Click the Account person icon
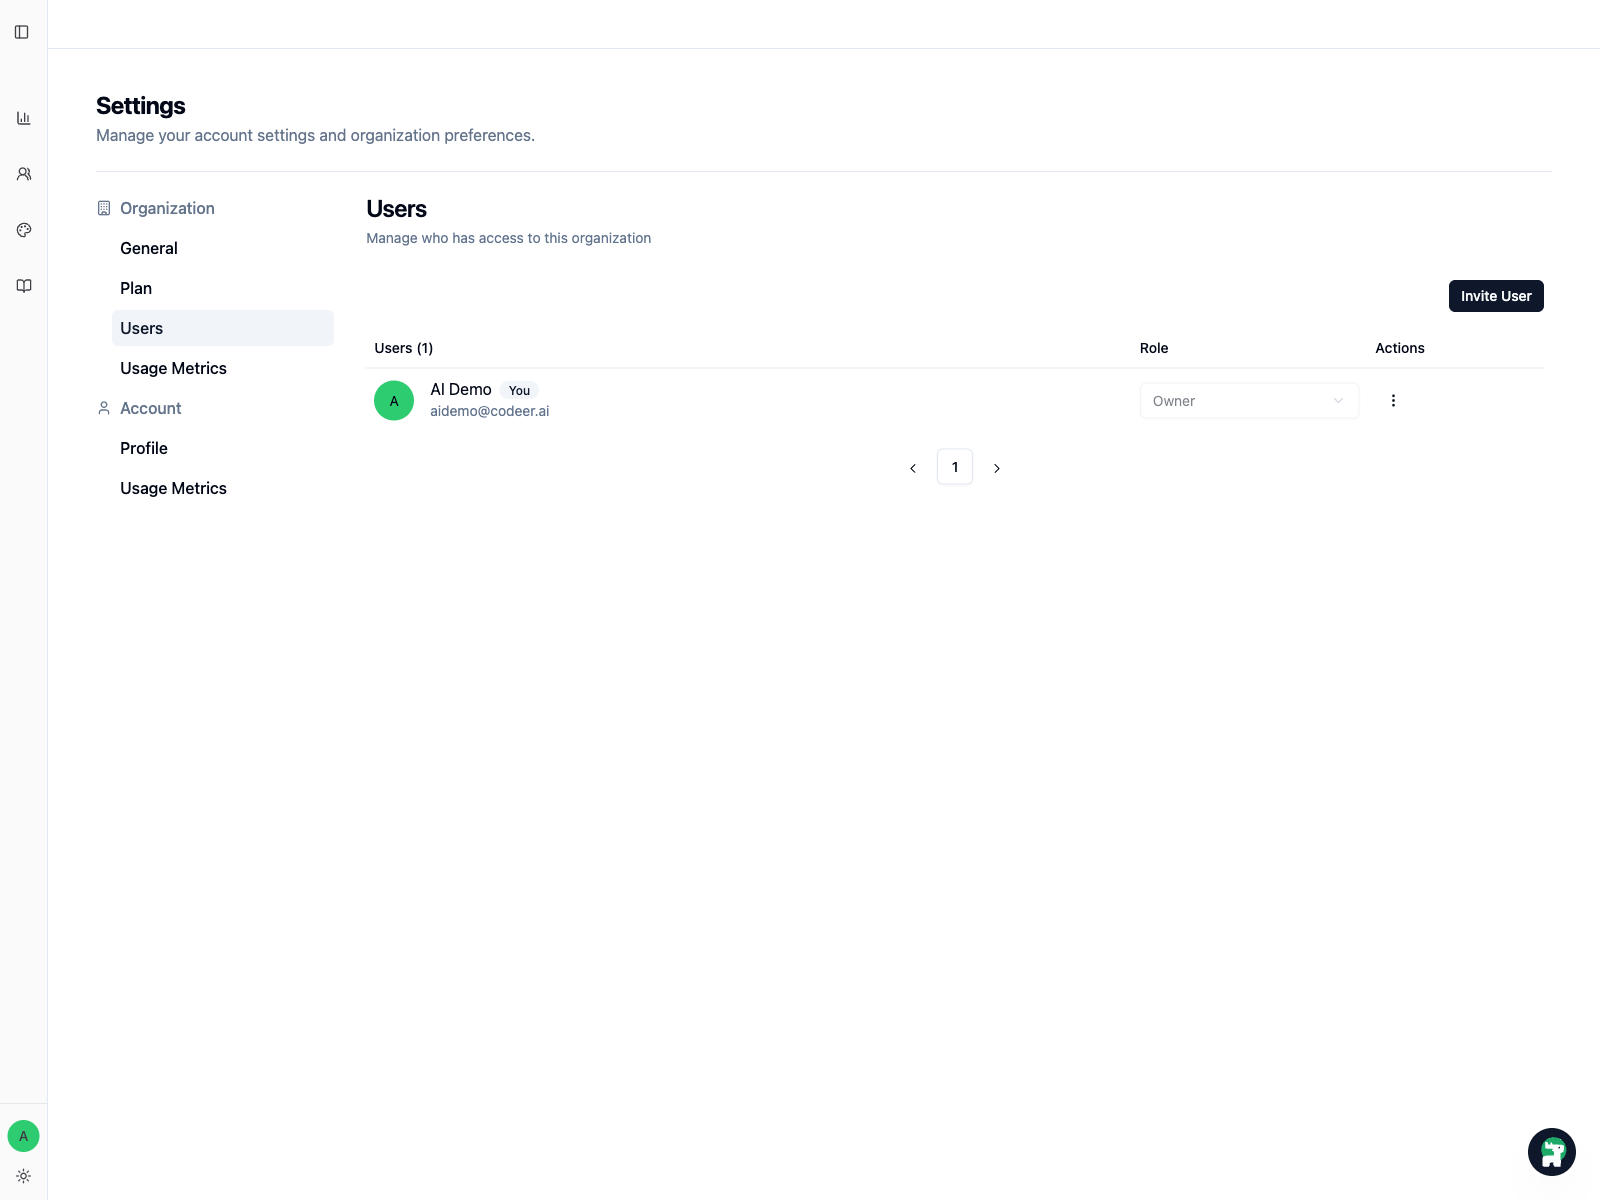The image size is (1600, 1200). tap(103, 408)
